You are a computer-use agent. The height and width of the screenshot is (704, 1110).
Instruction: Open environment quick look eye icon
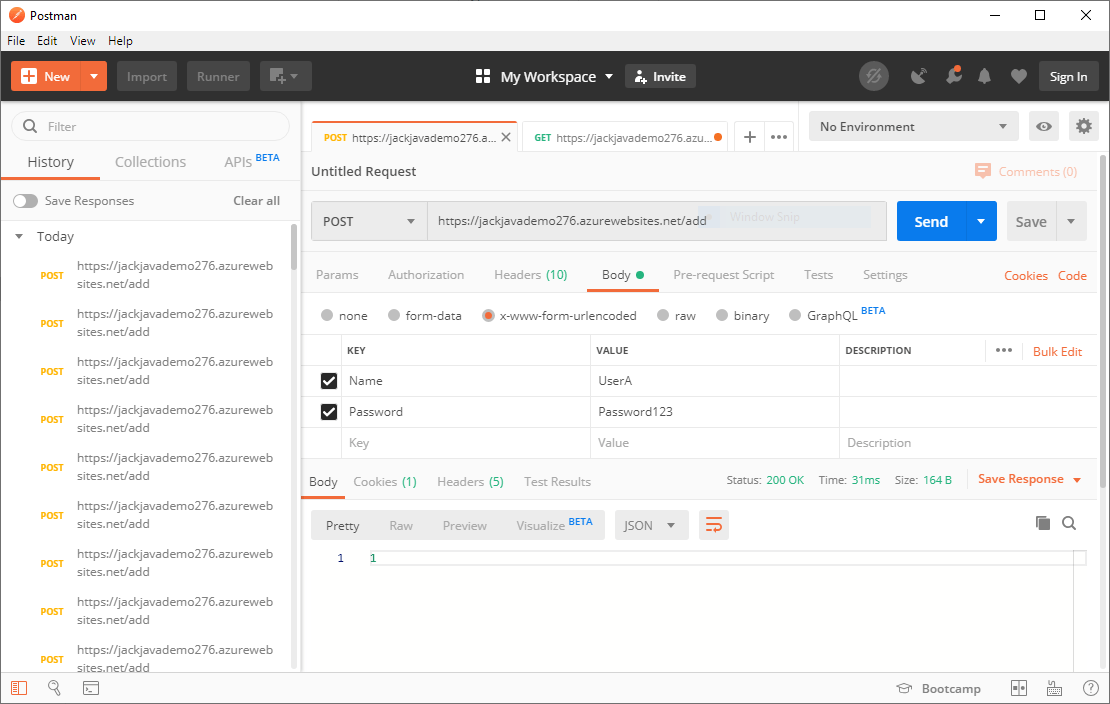click(x=1043, y=126)
